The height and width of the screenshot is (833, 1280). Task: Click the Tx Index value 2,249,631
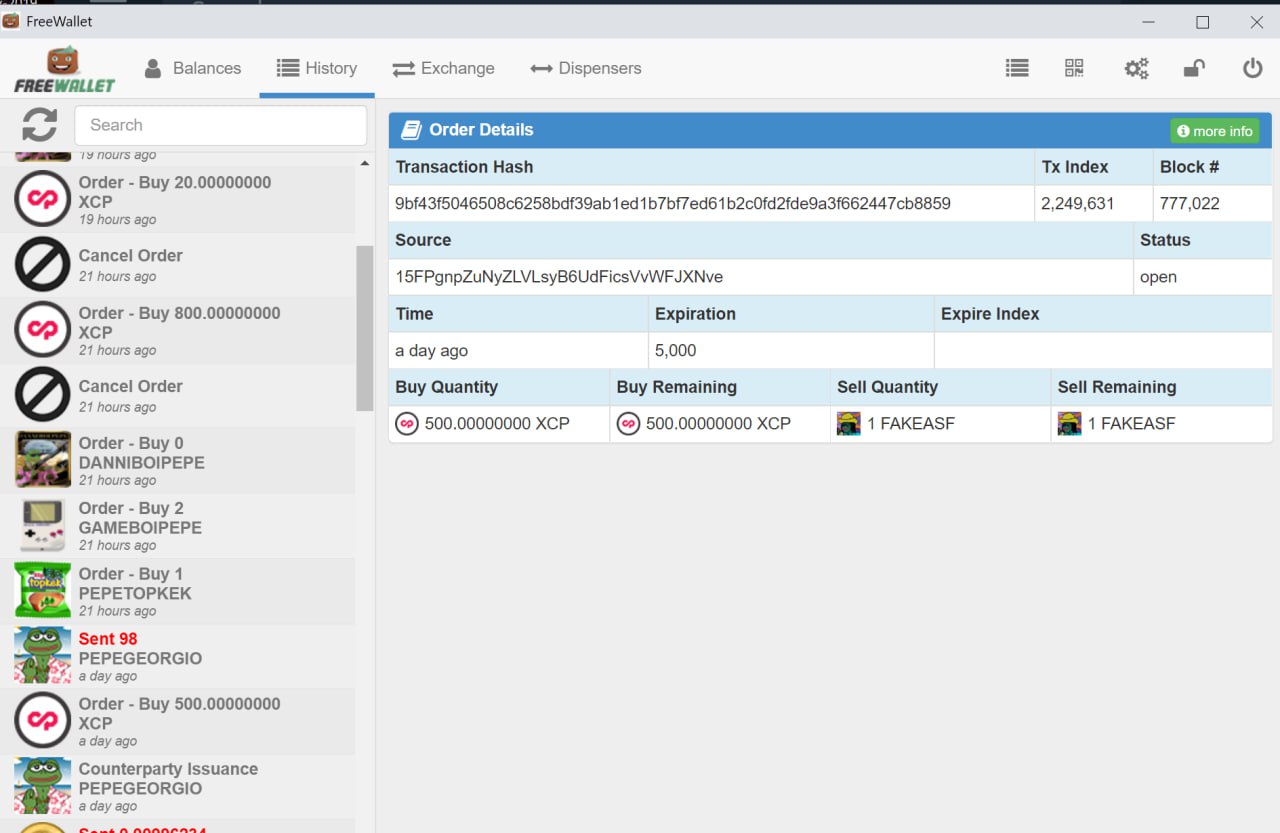tap(1078, 203)
